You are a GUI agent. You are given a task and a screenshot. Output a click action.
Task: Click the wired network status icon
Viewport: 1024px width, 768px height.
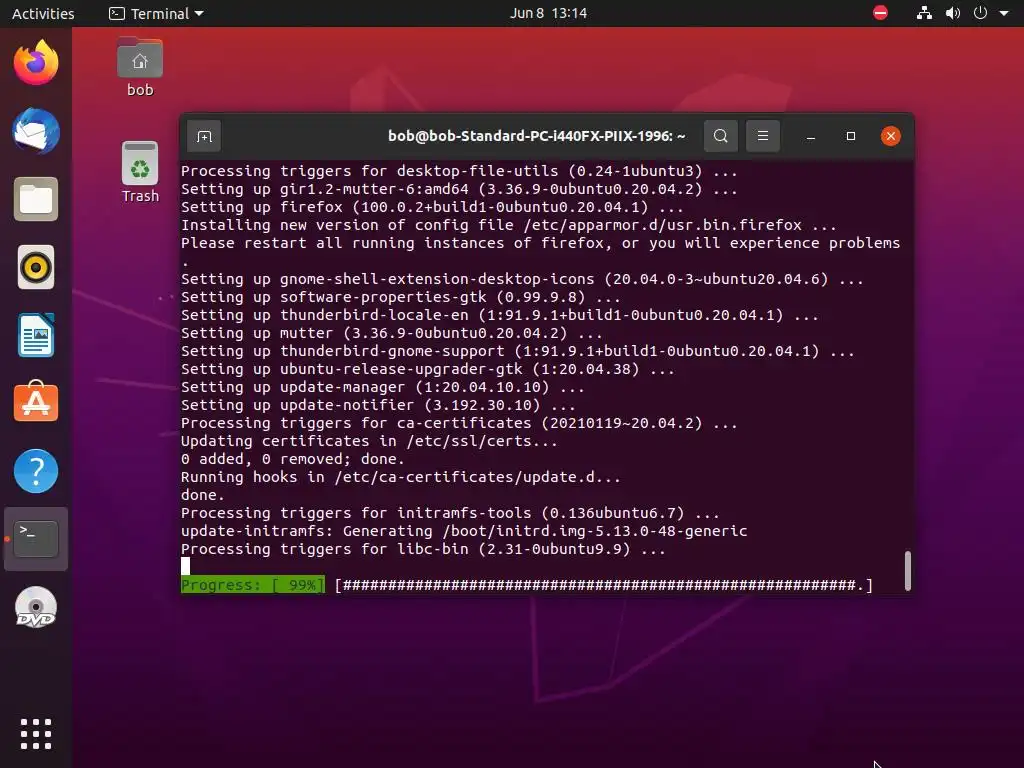(924, 13)
